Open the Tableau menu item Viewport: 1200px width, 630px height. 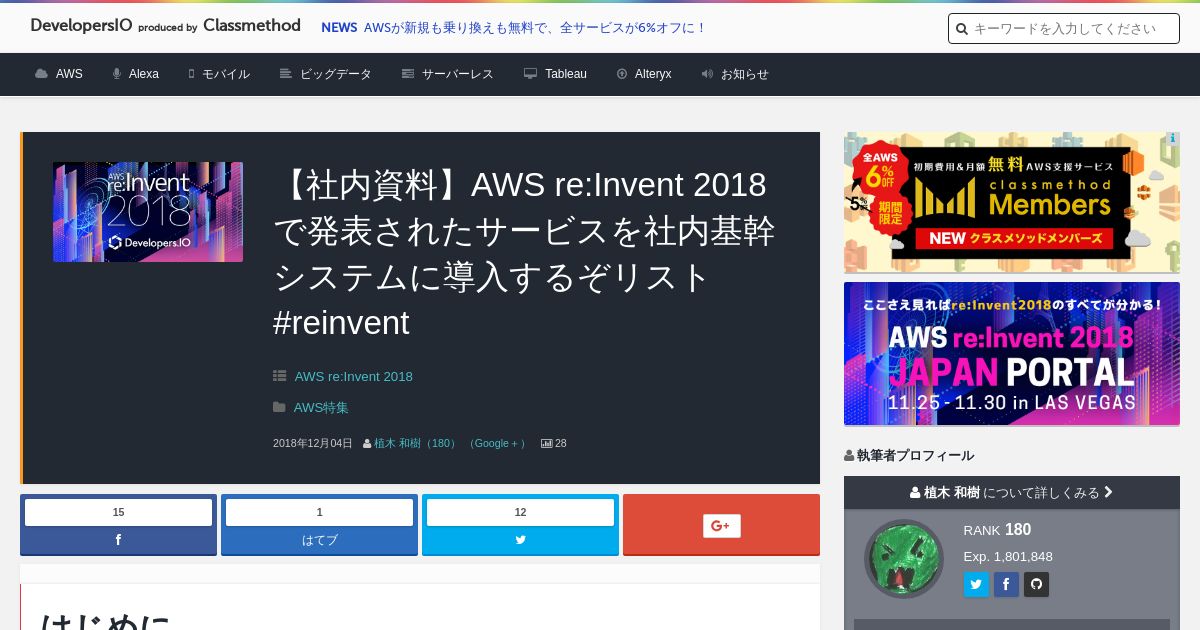[555, 74]
